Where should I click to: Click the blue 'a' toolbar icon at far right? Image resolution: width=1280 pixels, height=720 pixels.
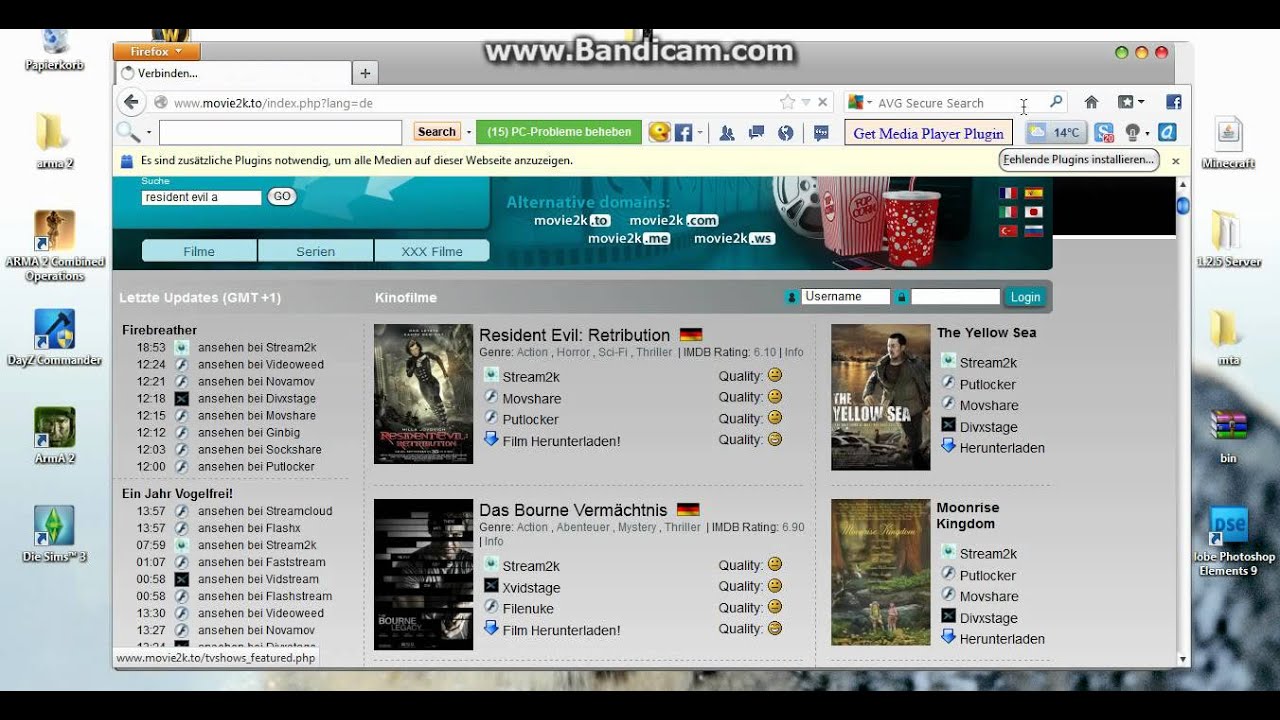pos(1166,132)
